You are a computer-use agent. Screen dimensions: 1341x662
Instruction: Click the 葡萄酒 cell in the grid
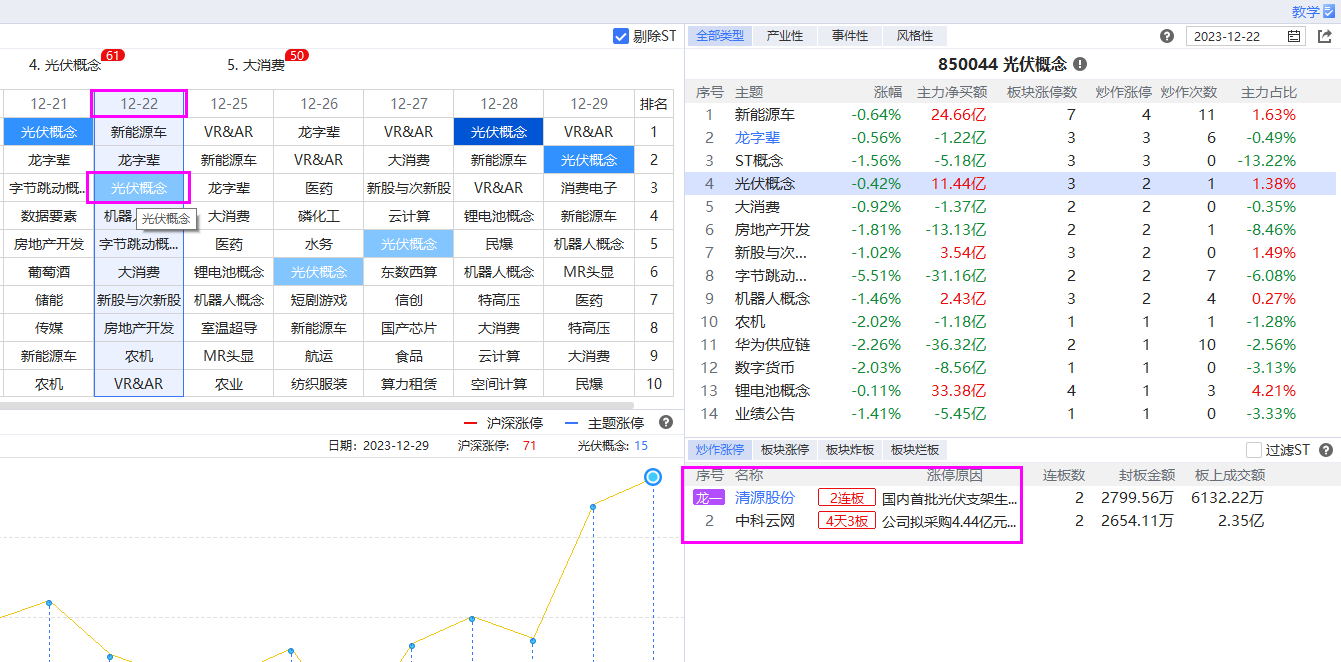(x=49, y=272)
